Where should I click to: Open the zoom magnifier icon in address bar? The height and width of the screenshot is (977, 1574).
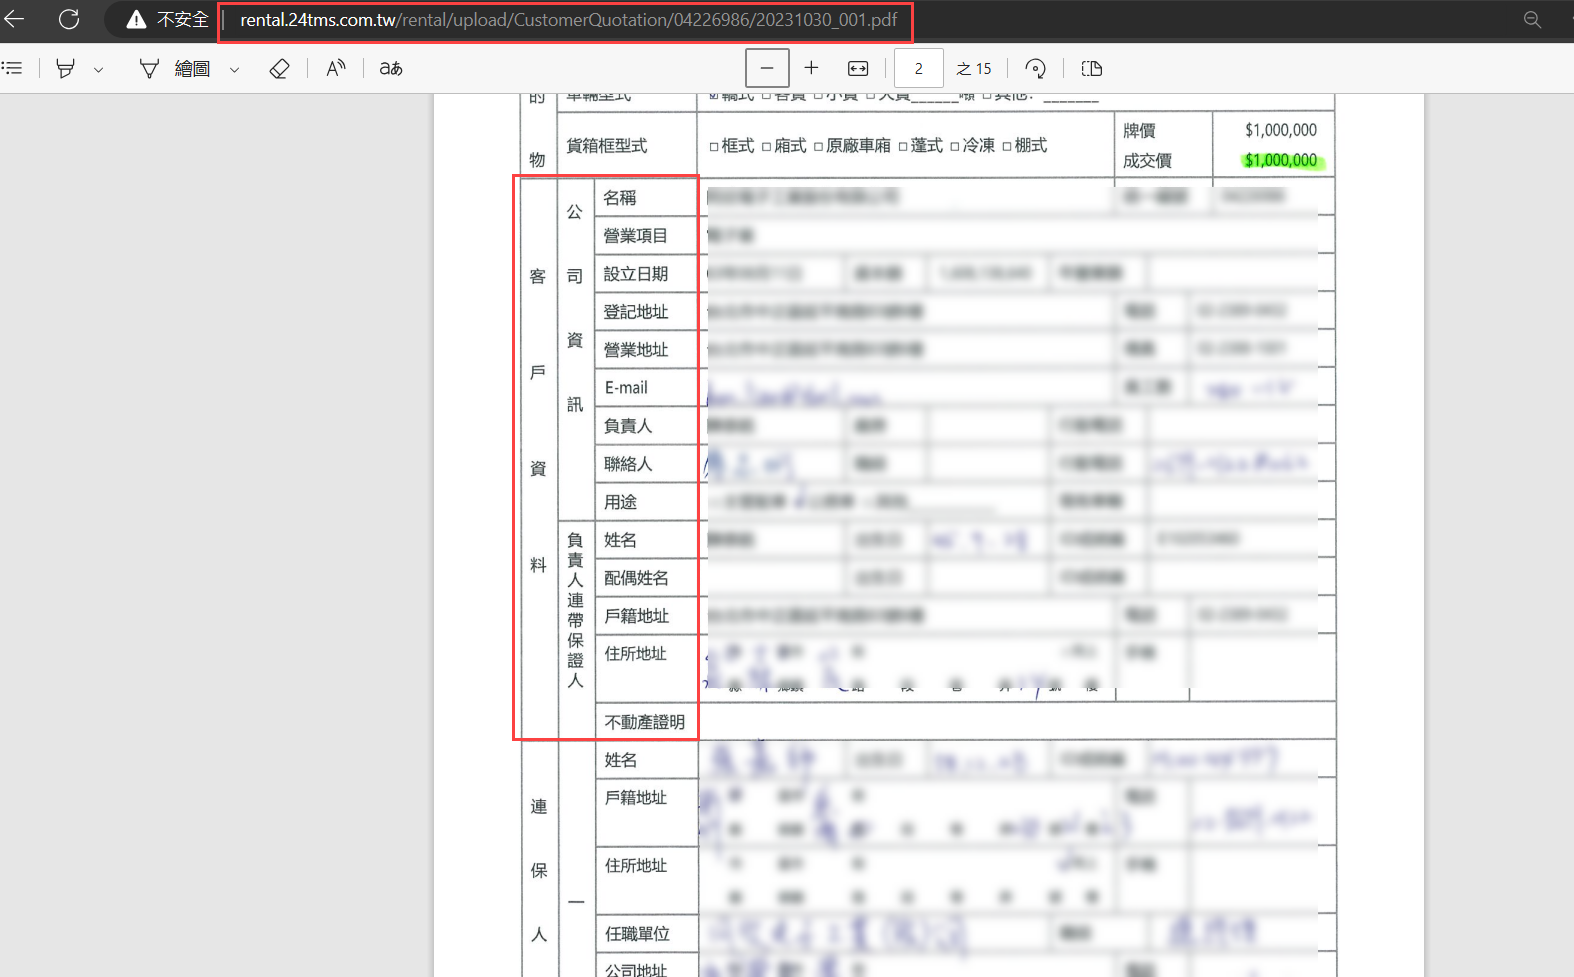[x=1532, y=19]
